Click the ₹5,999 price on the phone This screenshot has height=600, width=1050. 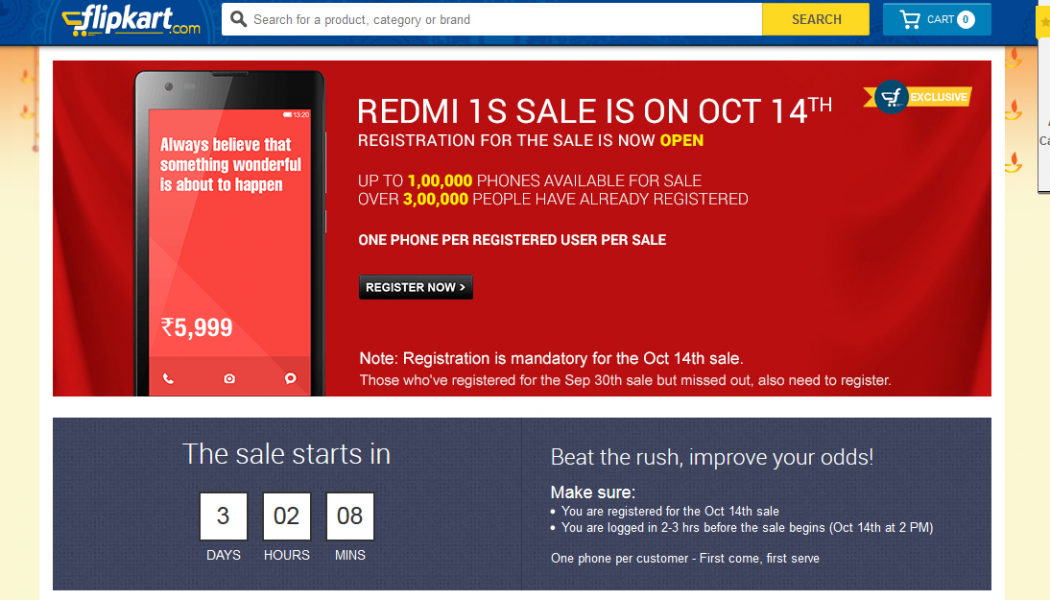click(197, 327)
